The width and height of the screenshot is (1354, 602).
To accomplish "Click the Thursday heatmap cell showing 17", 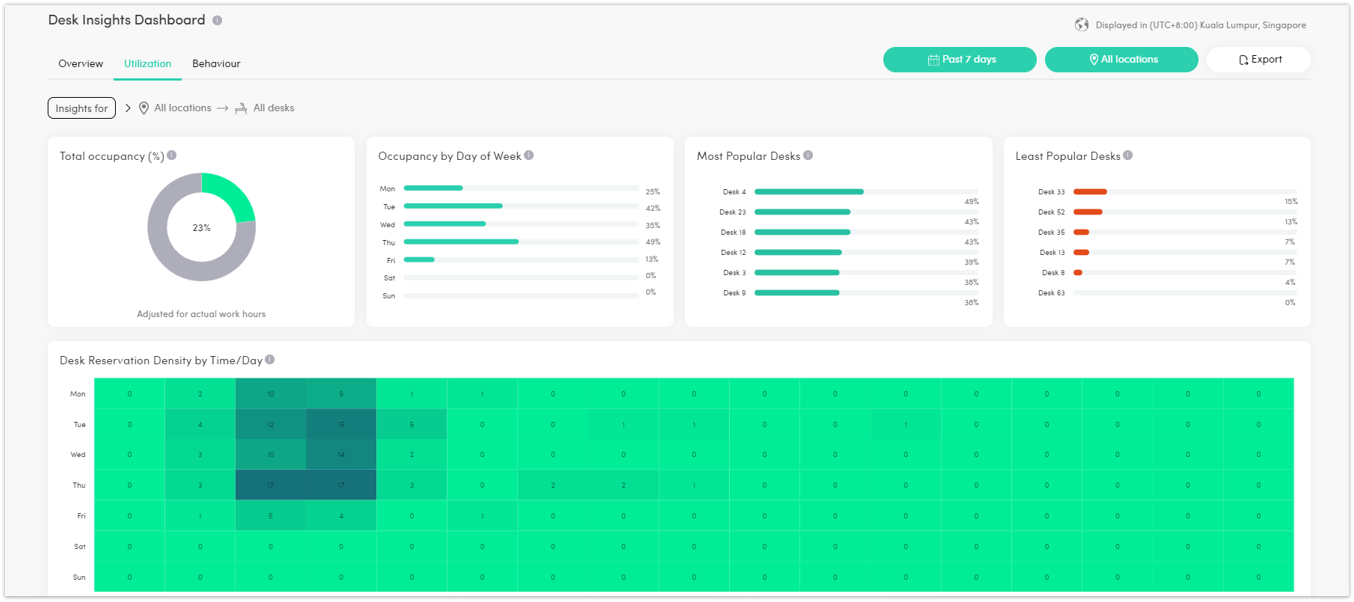I will [x=272, y=485].
